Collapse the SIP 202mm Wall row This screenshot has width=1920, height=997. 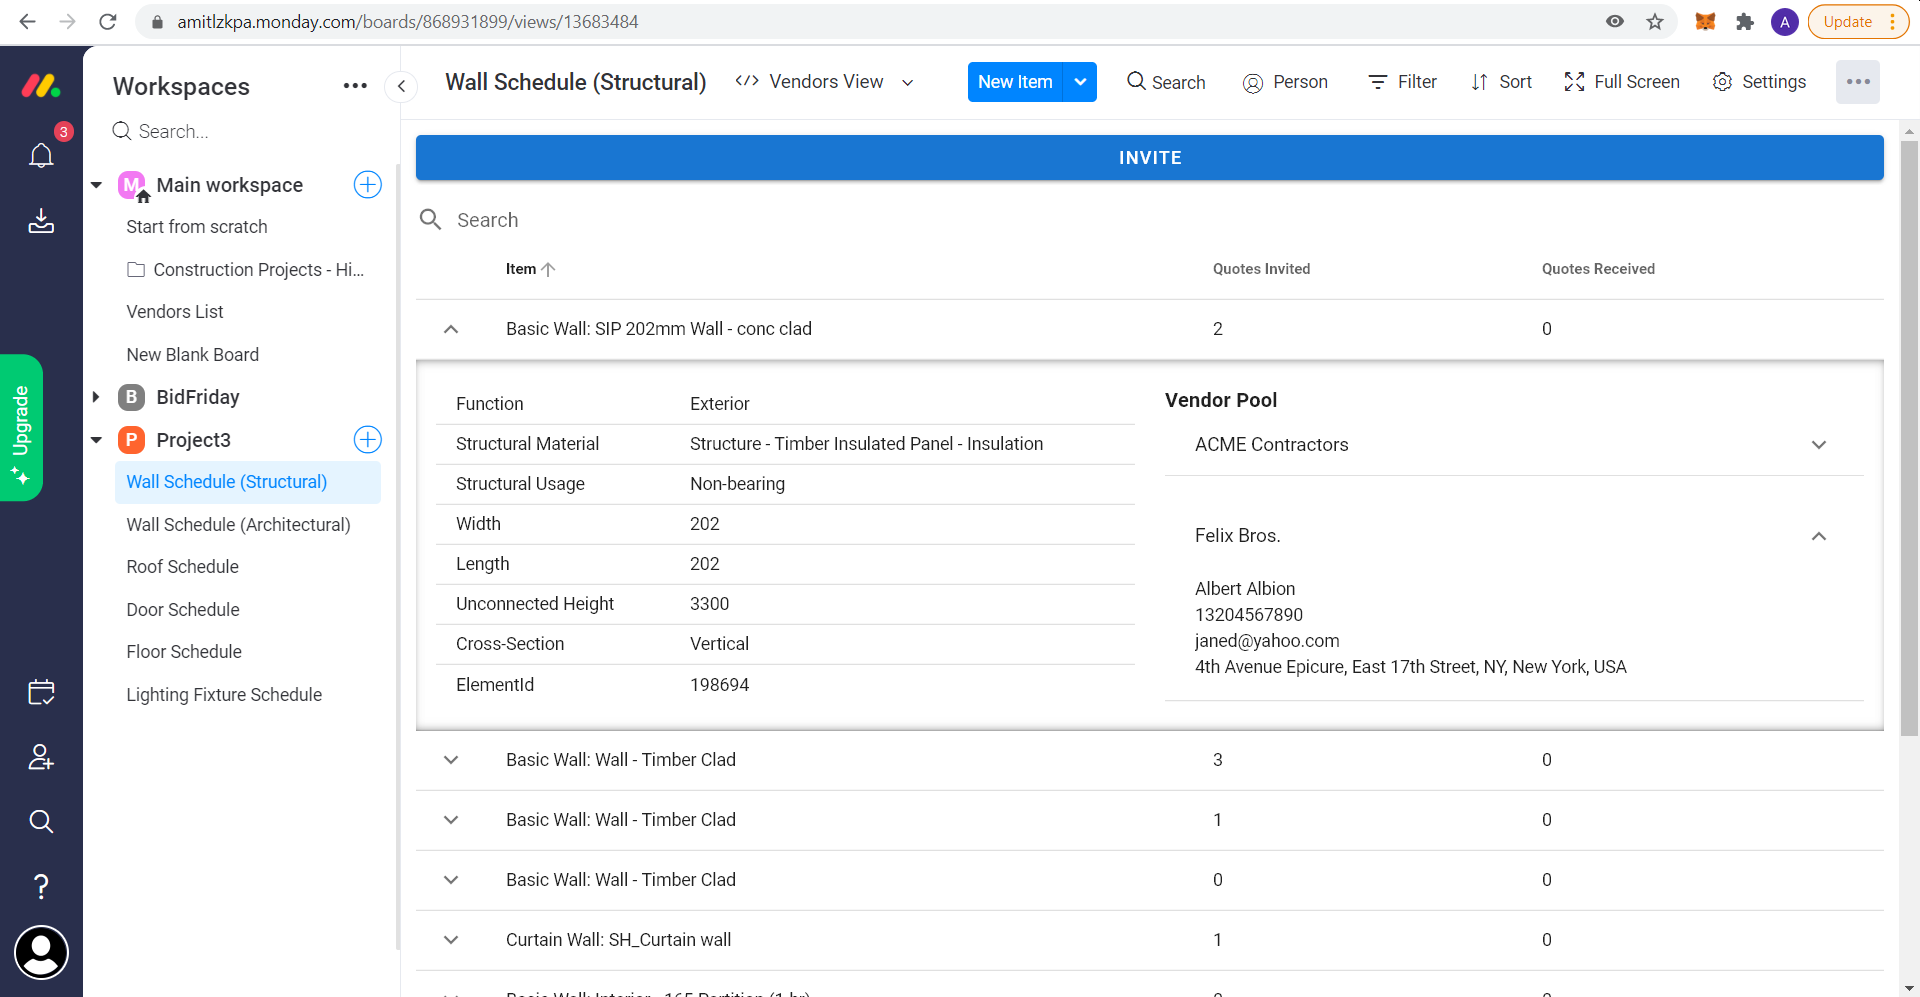pyautogui.click(x=451, y=329)
